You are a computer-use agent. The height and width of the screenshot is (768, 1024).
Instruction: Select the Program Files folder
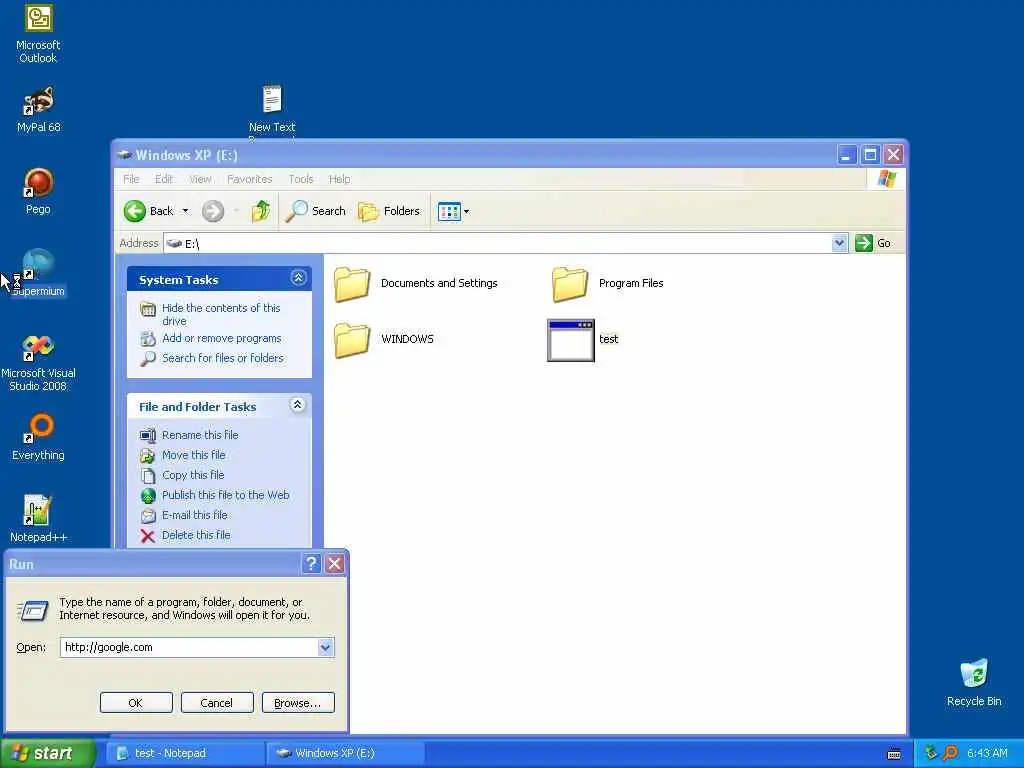tap(608, 284)
